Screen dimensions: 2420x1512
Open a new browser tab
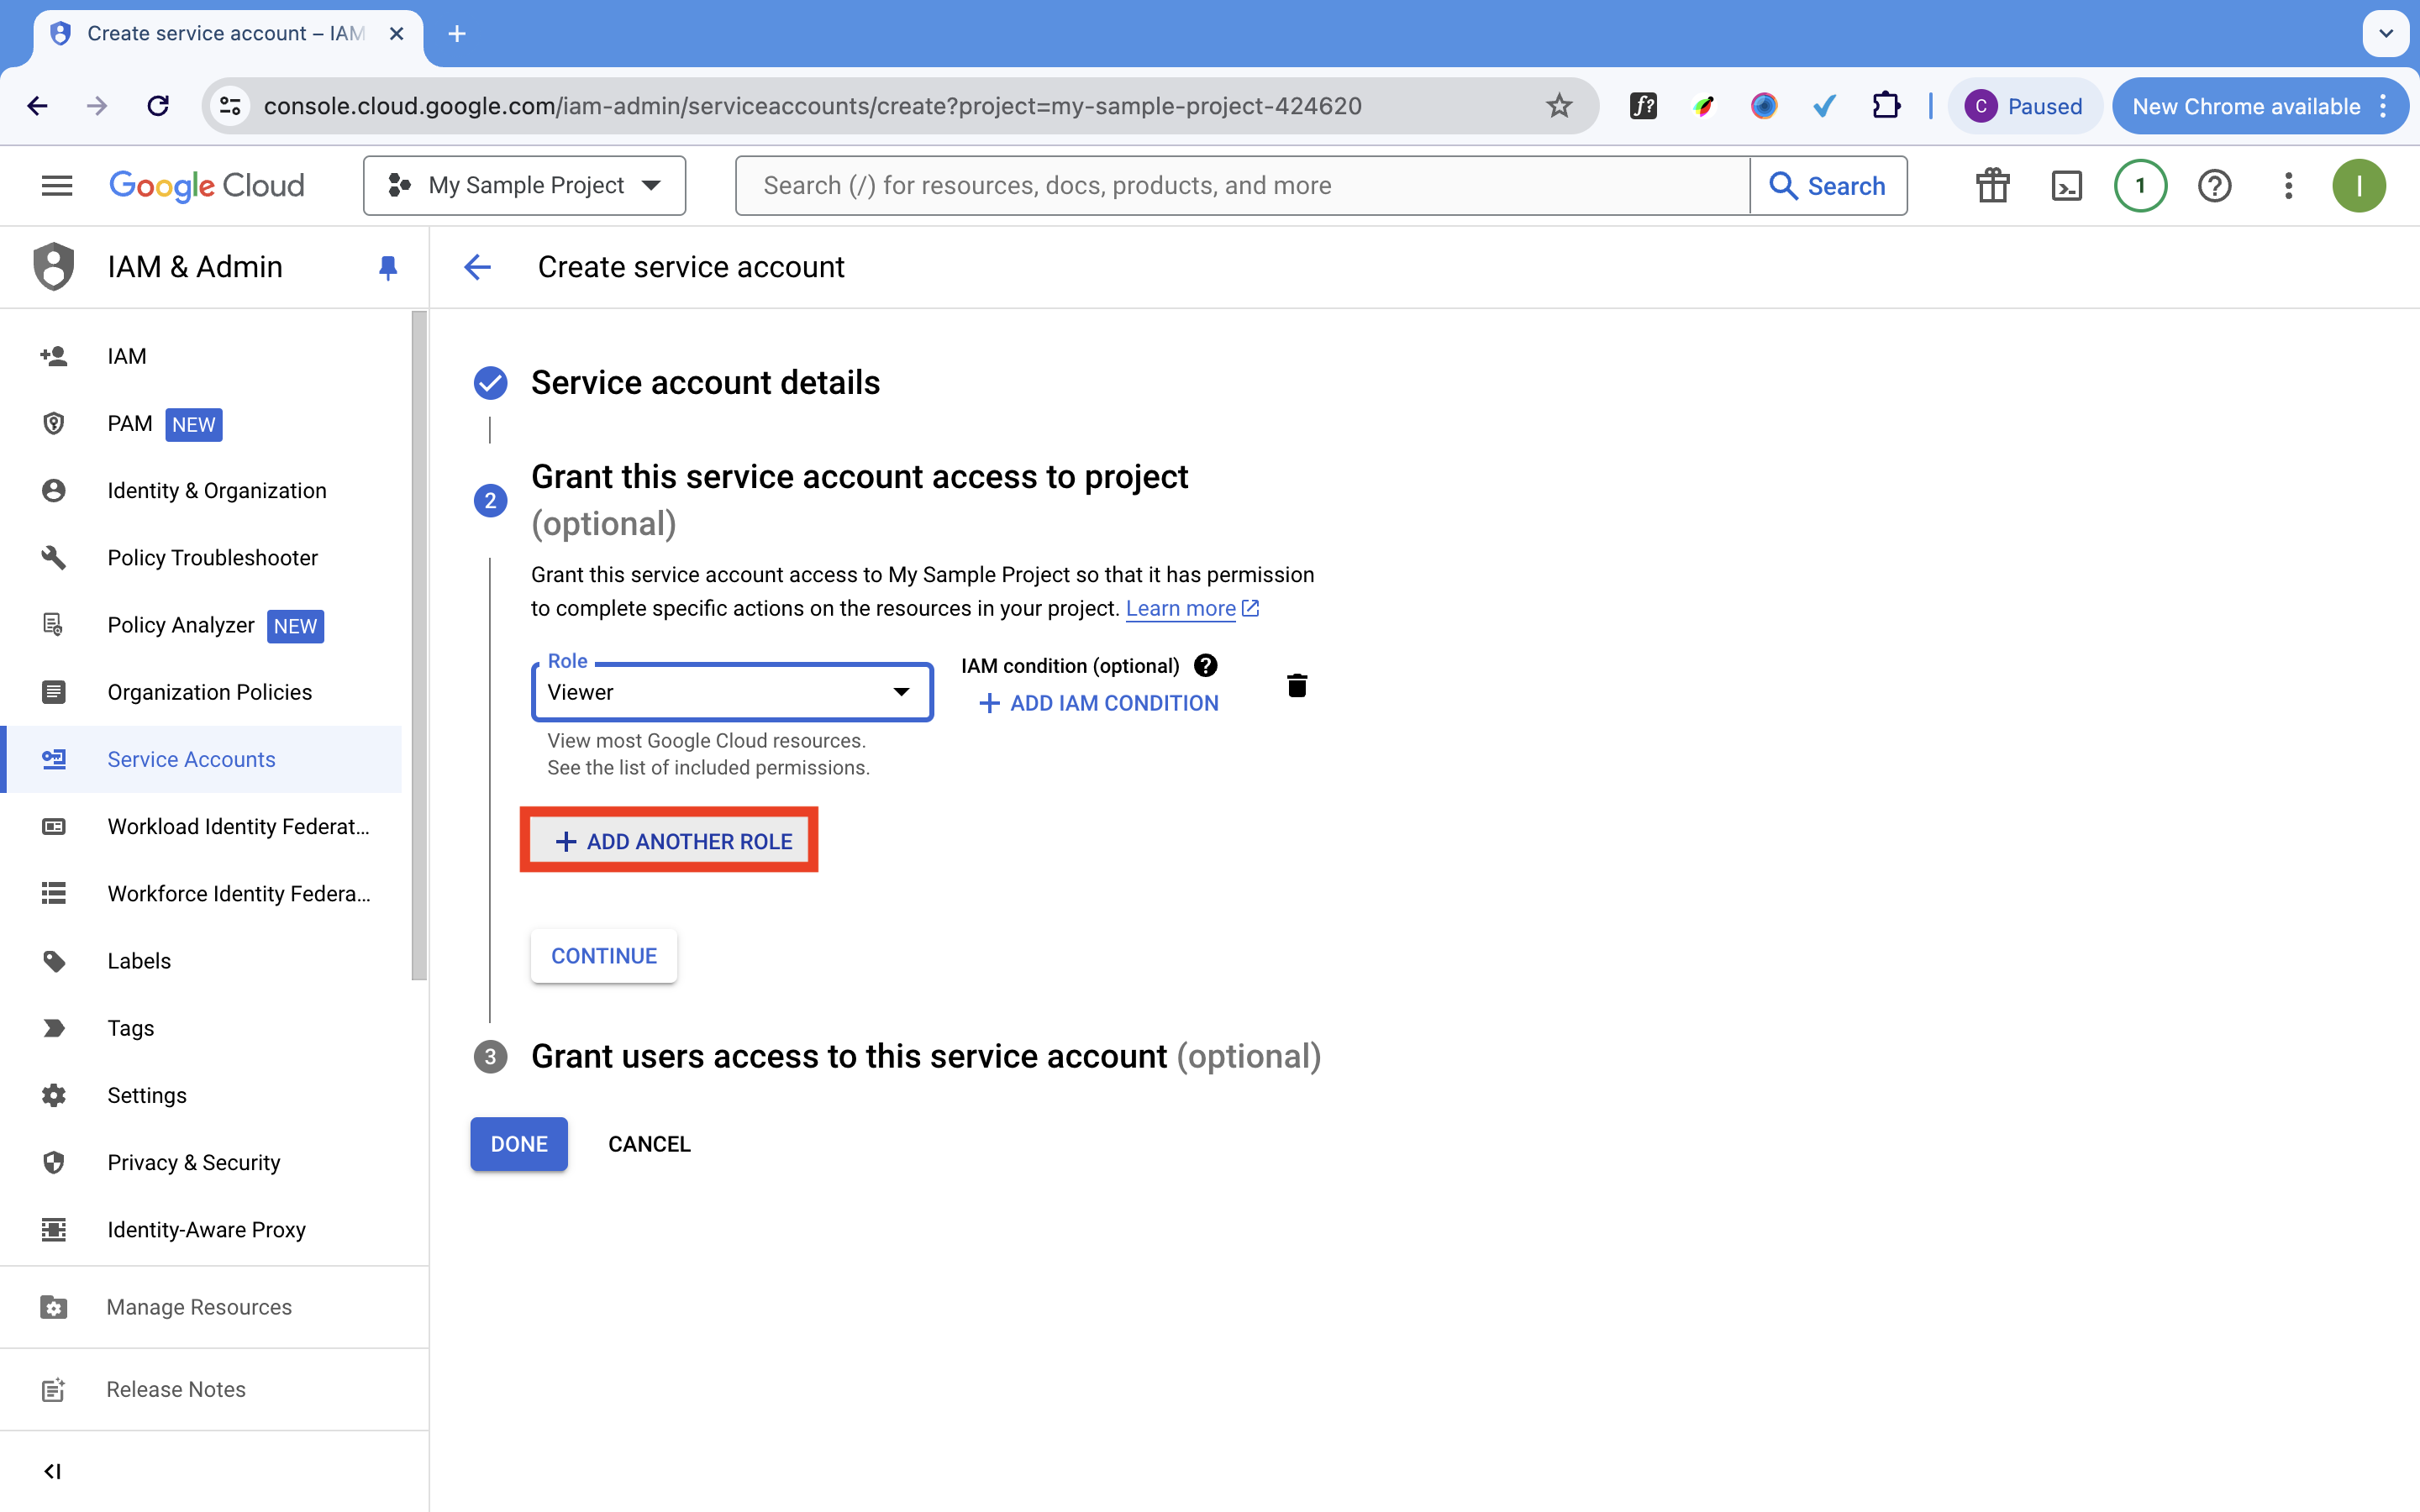point(457,34)
